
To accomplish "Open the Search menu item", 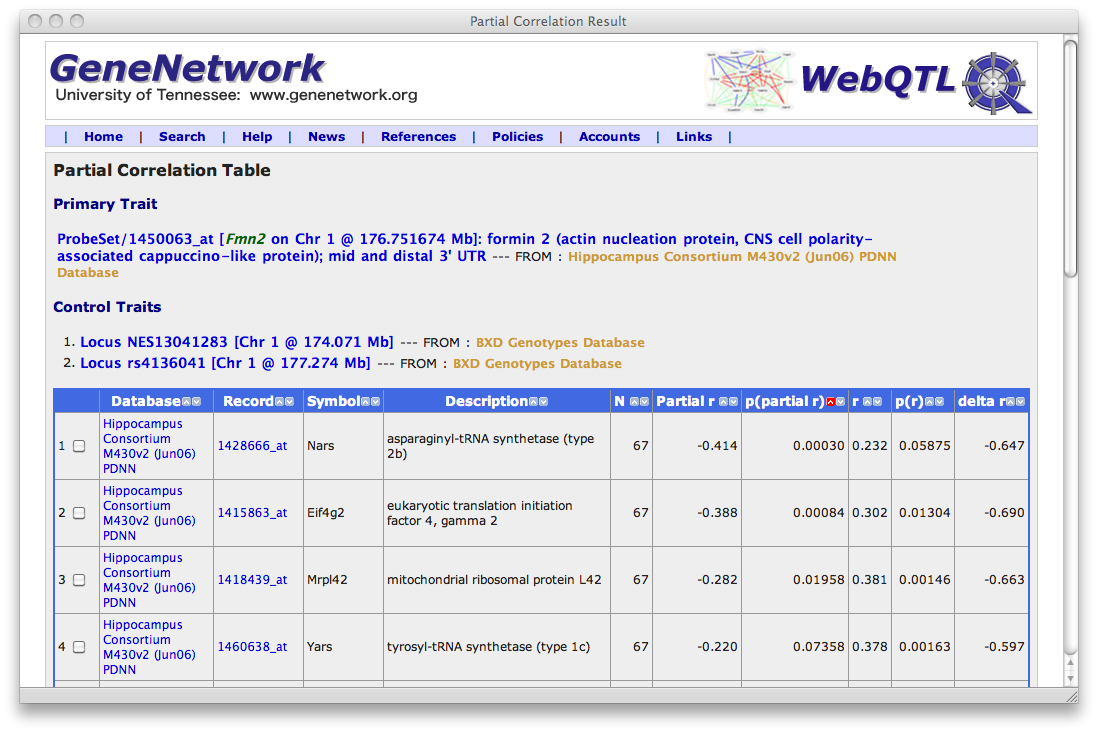I will coord(182,137).
